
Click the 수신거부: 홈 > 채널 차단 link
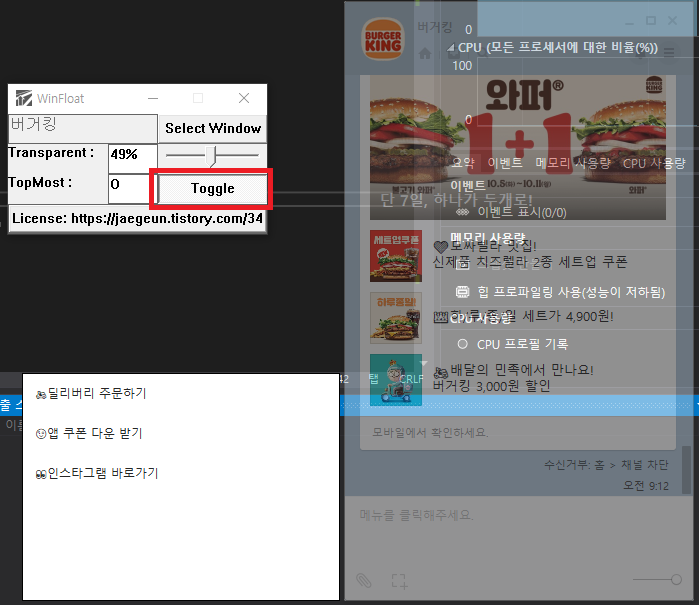[606, 465]
